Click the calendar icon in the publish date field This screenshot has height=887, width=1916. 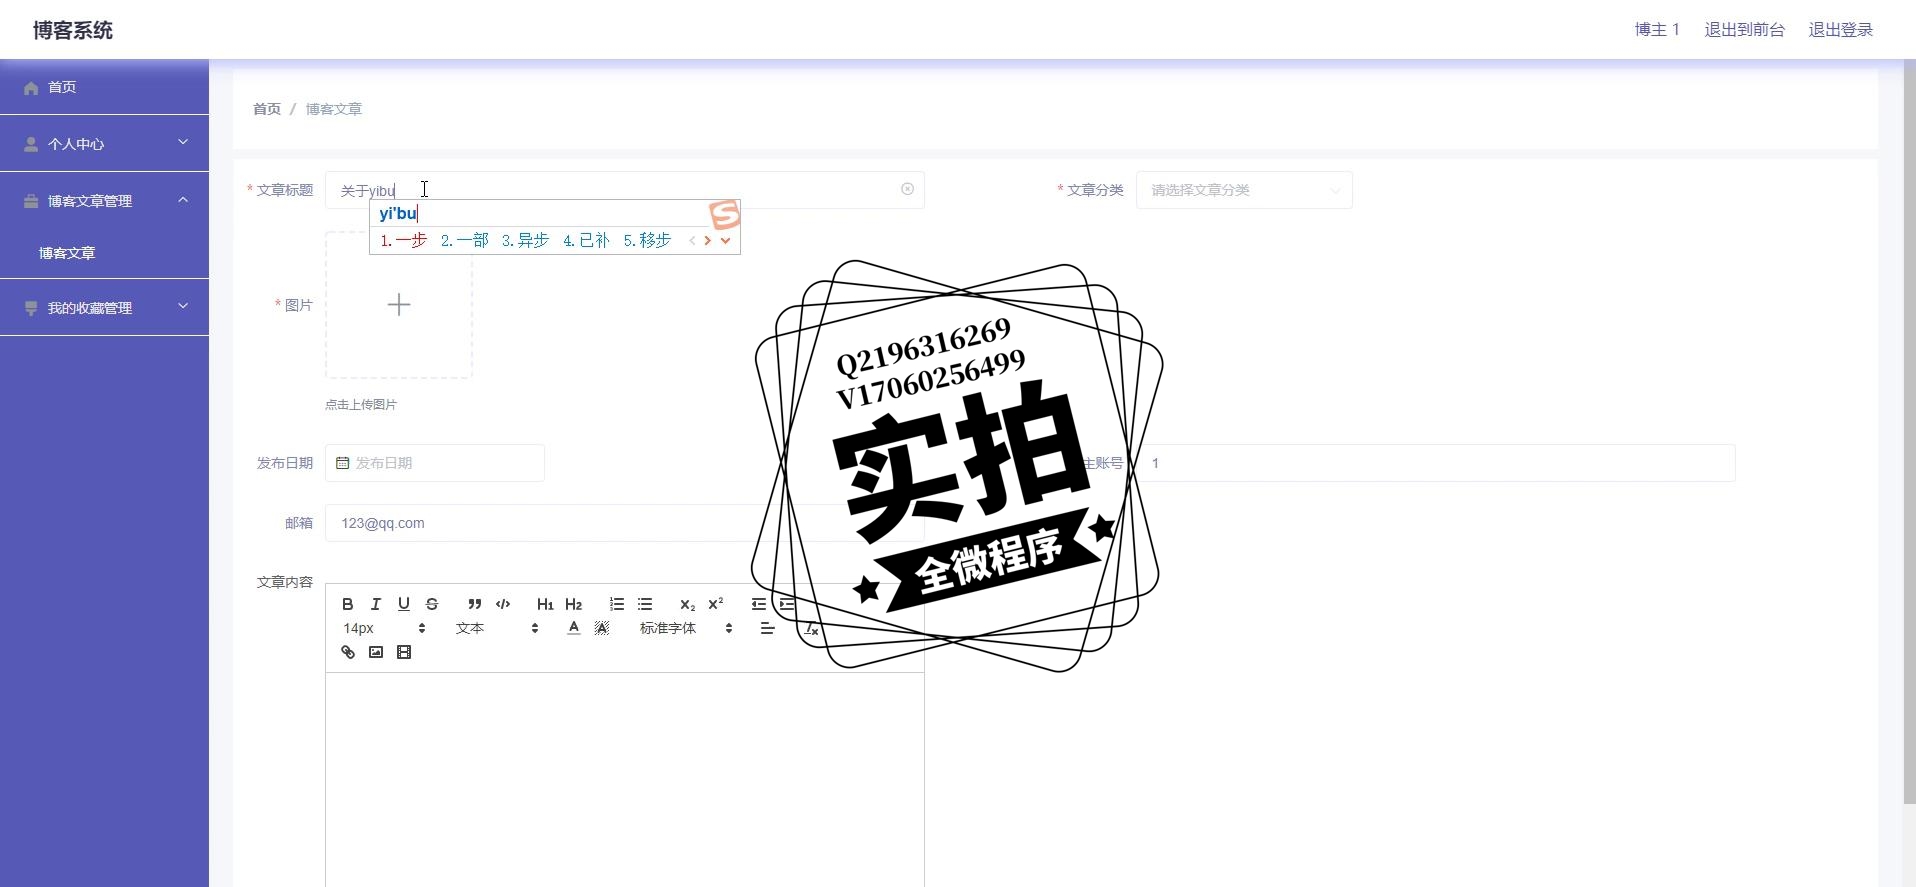pos(342,463)
